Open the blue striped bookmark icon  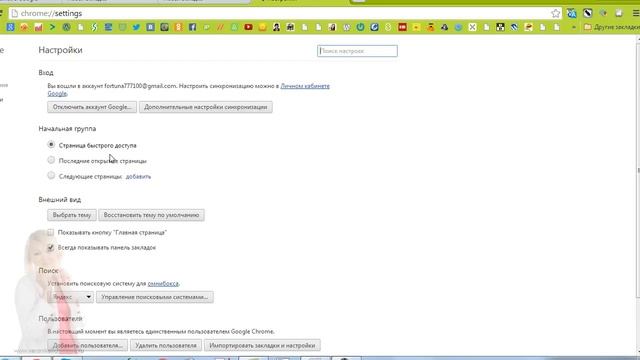(x=514, y=27)
